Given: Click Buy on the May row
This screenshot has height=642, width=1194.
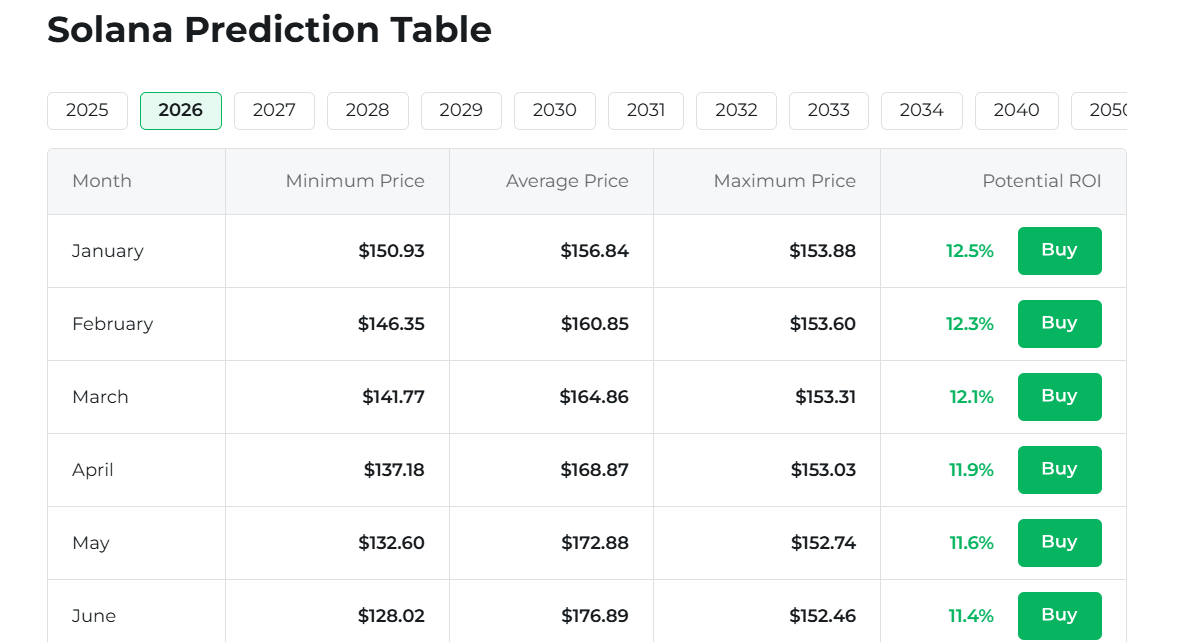Looking at the screenshot, I should pos(1059,543).
